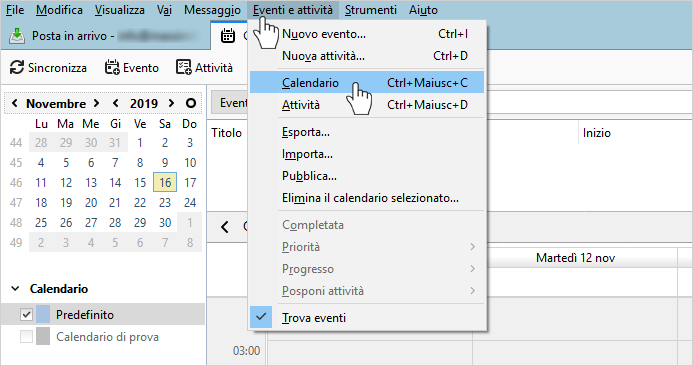Jump to today circle button
The width and height of the screenshot is (693, 366).
tap(191, 103)
